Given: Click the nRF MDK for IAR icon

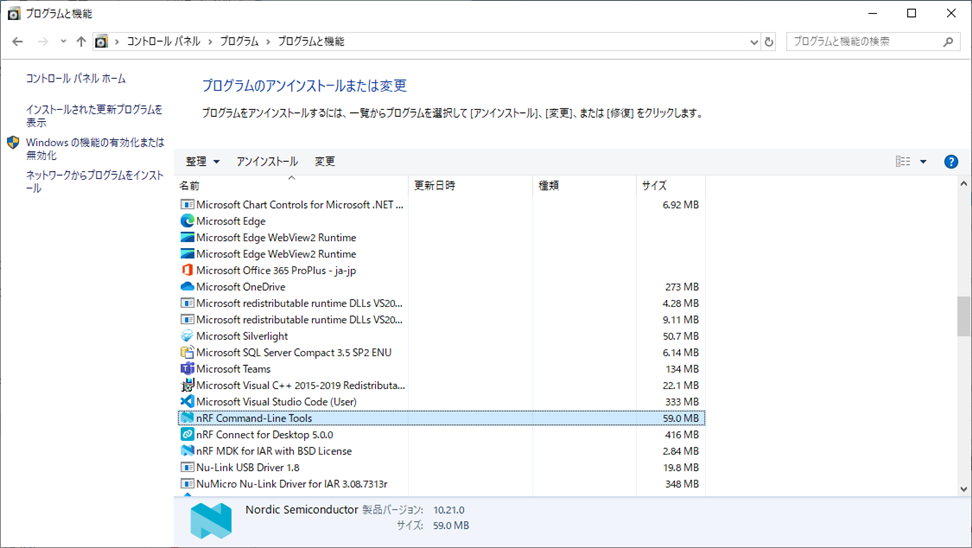Looking at the screenshot, I should point(187,451).
